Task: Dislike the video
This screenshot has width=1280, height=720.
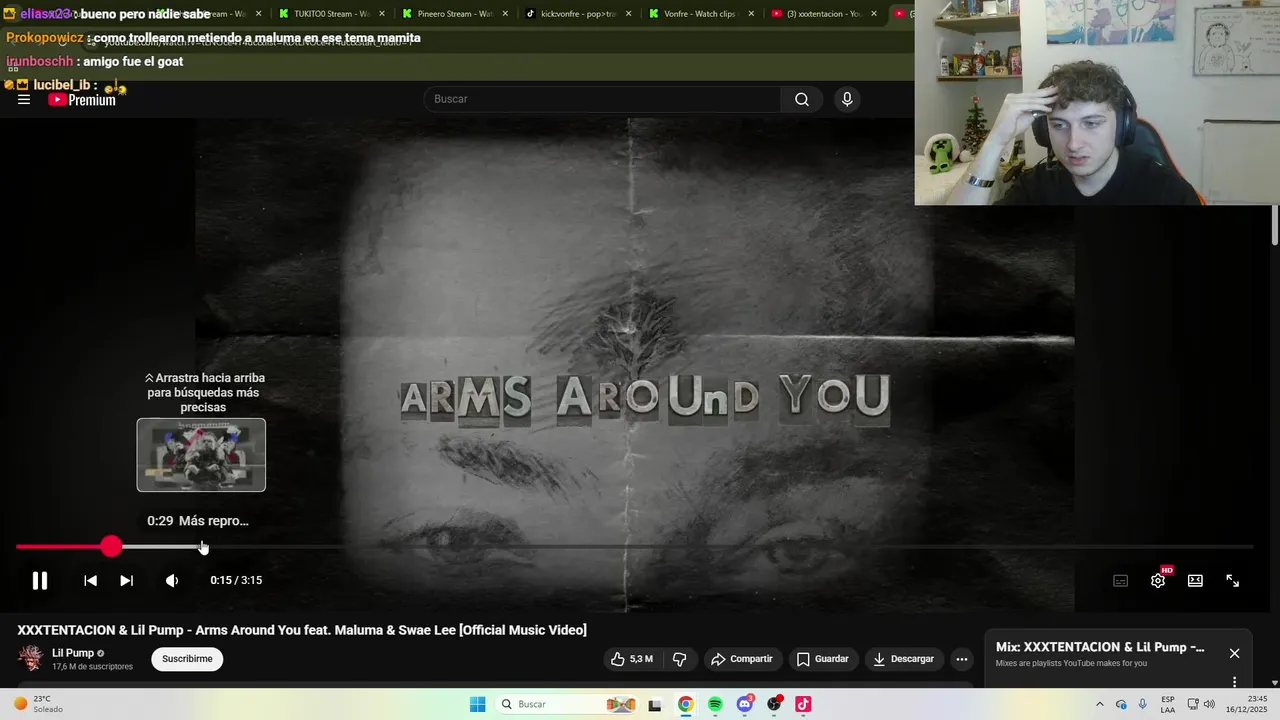Action: pos(680,659)
